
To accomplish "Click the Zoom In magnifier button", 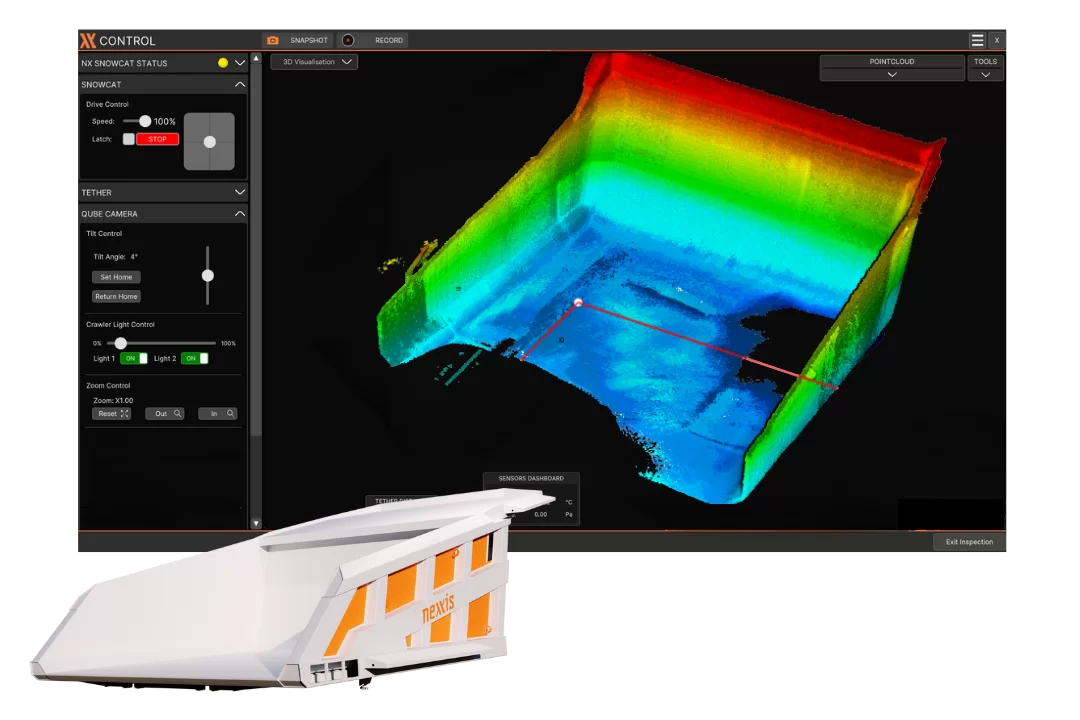I will point(218,414).
